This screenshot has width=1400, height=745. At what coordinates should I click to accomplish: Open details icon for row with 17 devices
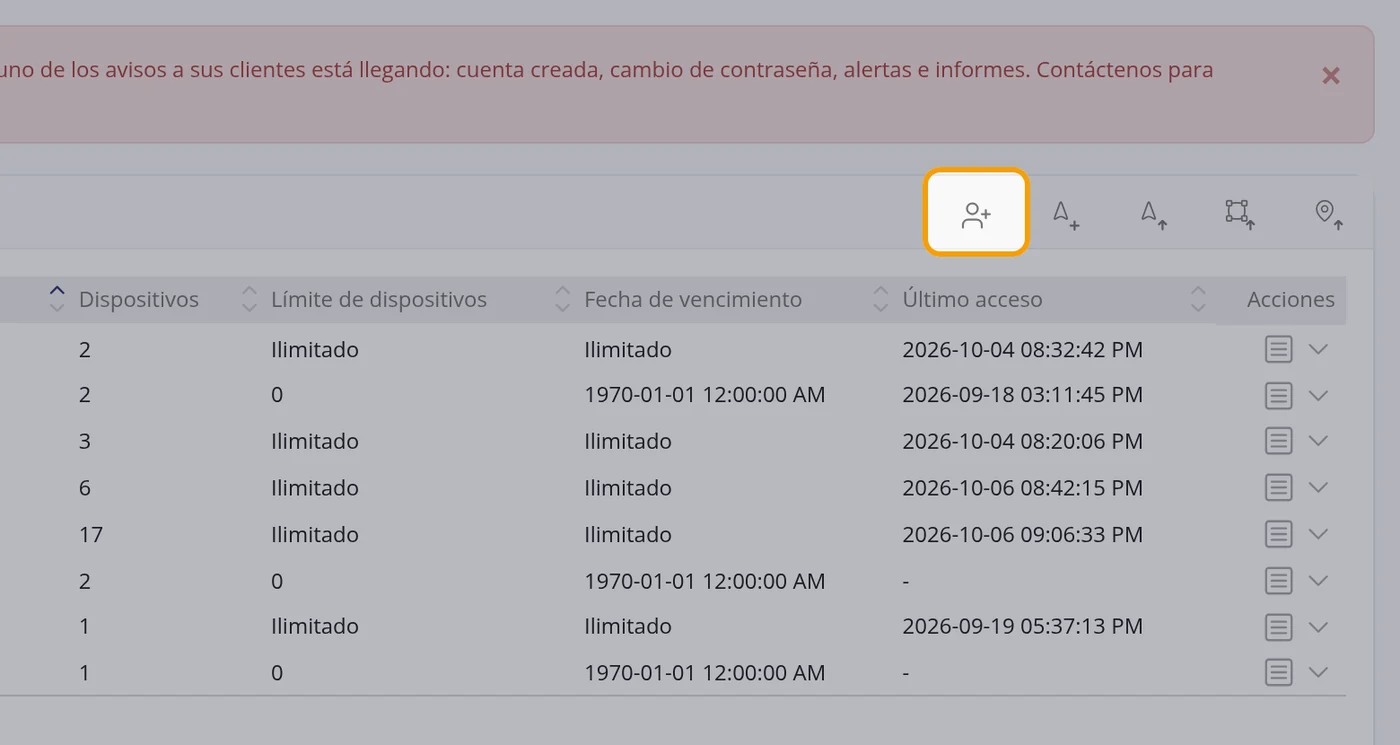(1278, 534)
